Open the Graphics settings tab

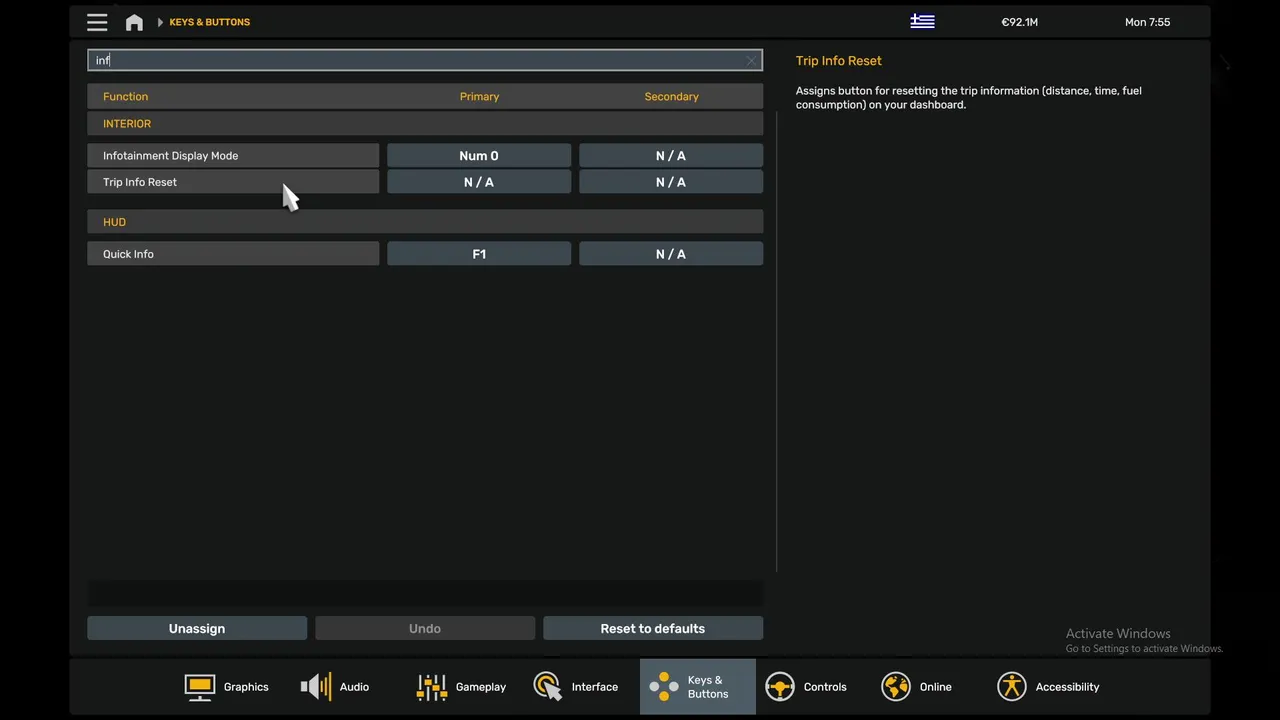tap(227, 687)
